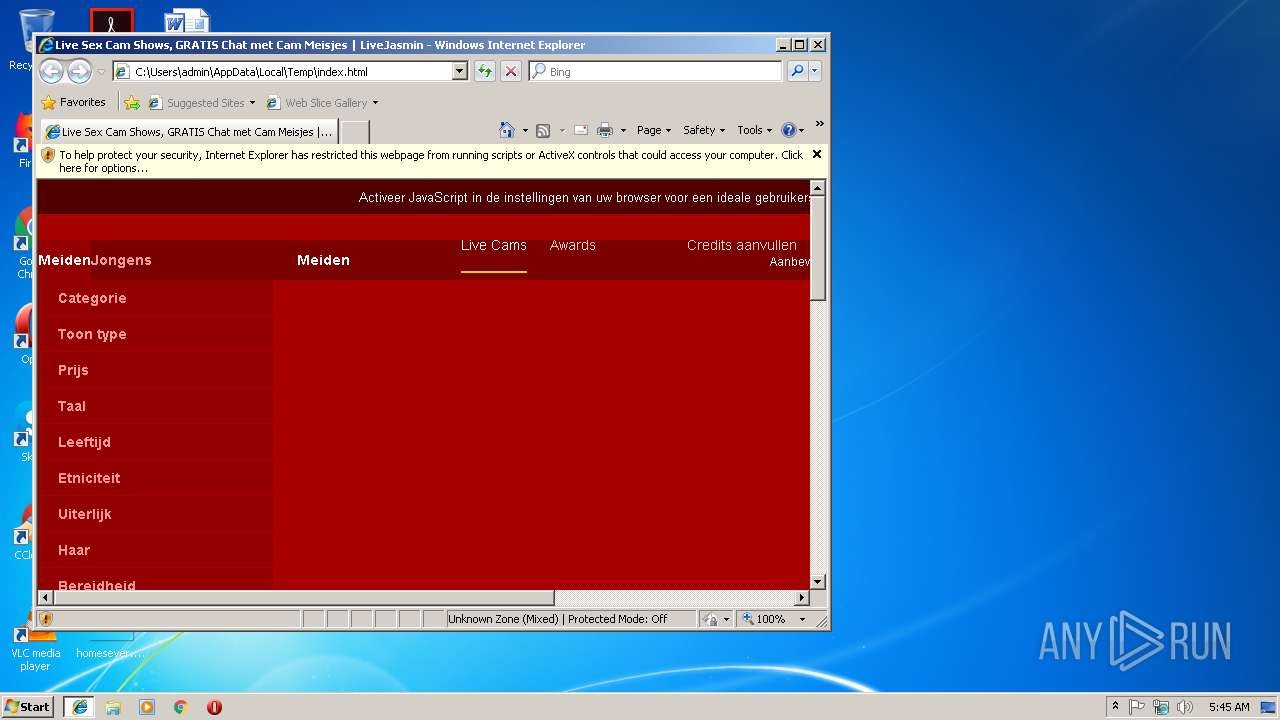Click the Protected Mode lock icon
Image resolution: width=1280 pixels, height=720 pixels.
click(710, 619)
